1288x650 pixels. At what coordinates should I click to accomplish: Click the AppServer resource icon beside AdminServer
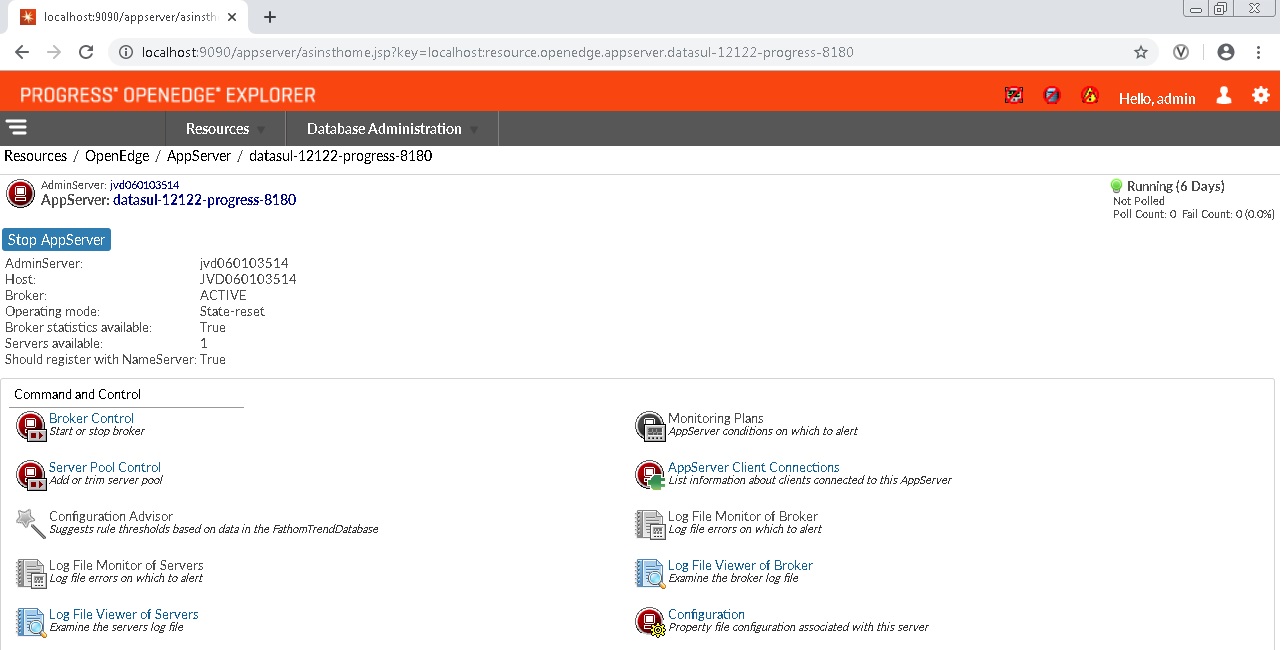pos(20,193)
